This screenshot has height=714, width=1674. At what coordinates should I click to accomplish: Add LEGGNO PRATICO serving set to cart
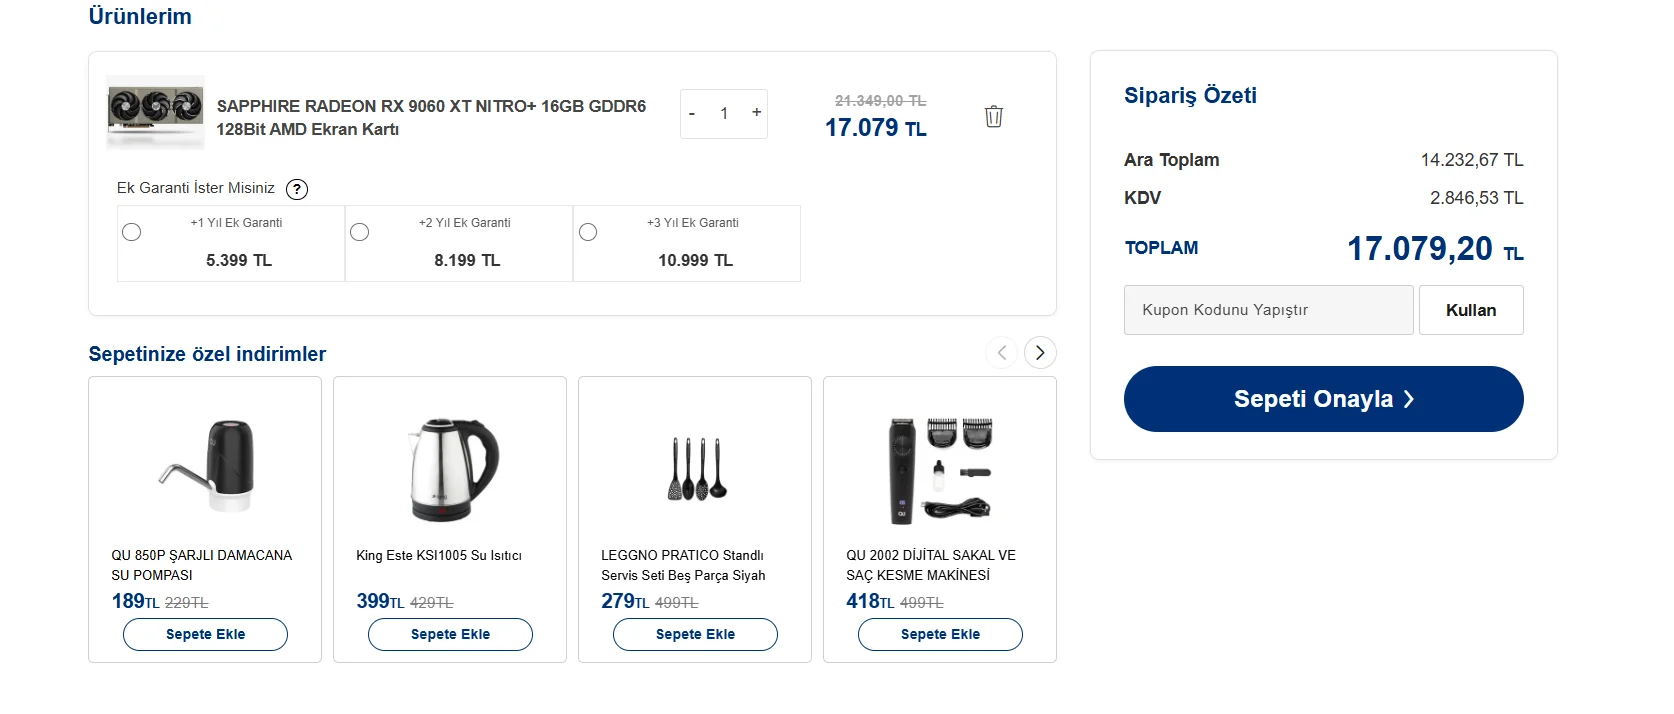pyautogui.click(x=695, y=634)
